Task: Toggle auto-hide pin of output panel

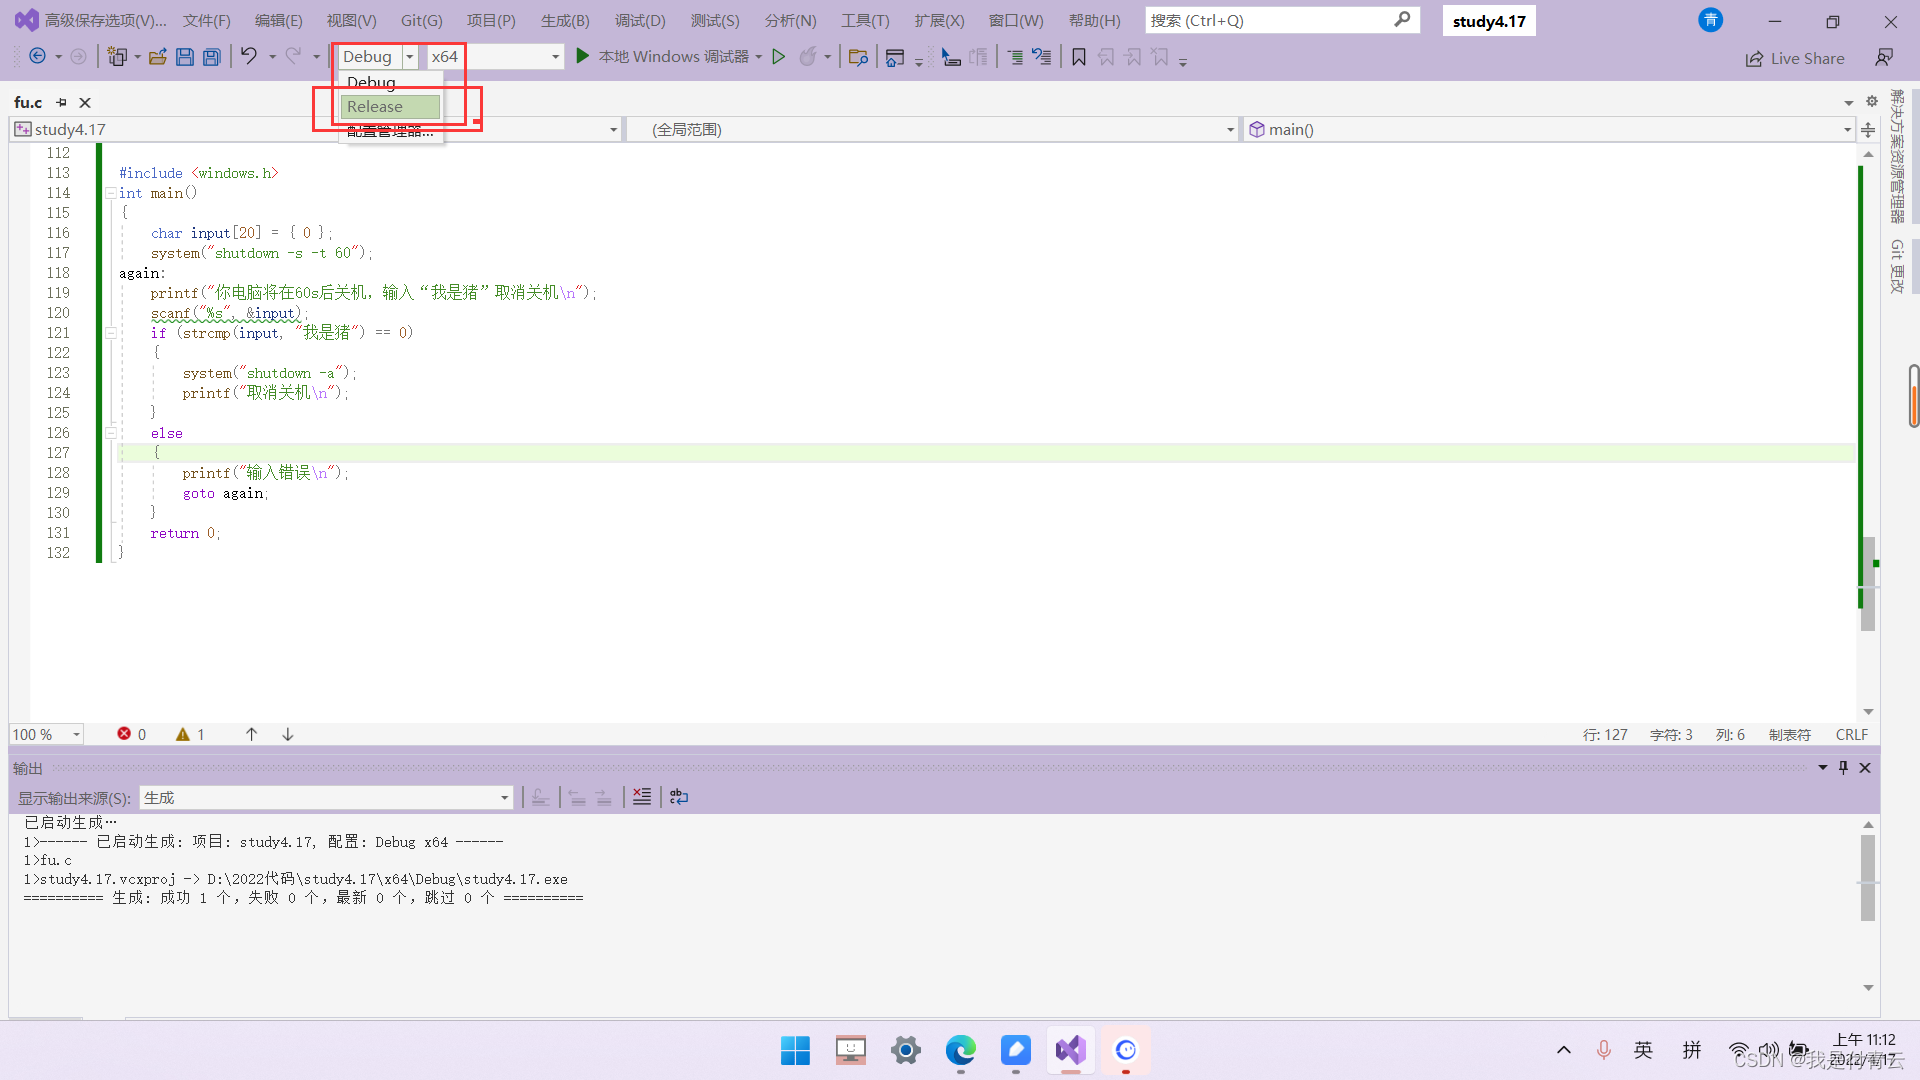Action: pos(1843,767)
